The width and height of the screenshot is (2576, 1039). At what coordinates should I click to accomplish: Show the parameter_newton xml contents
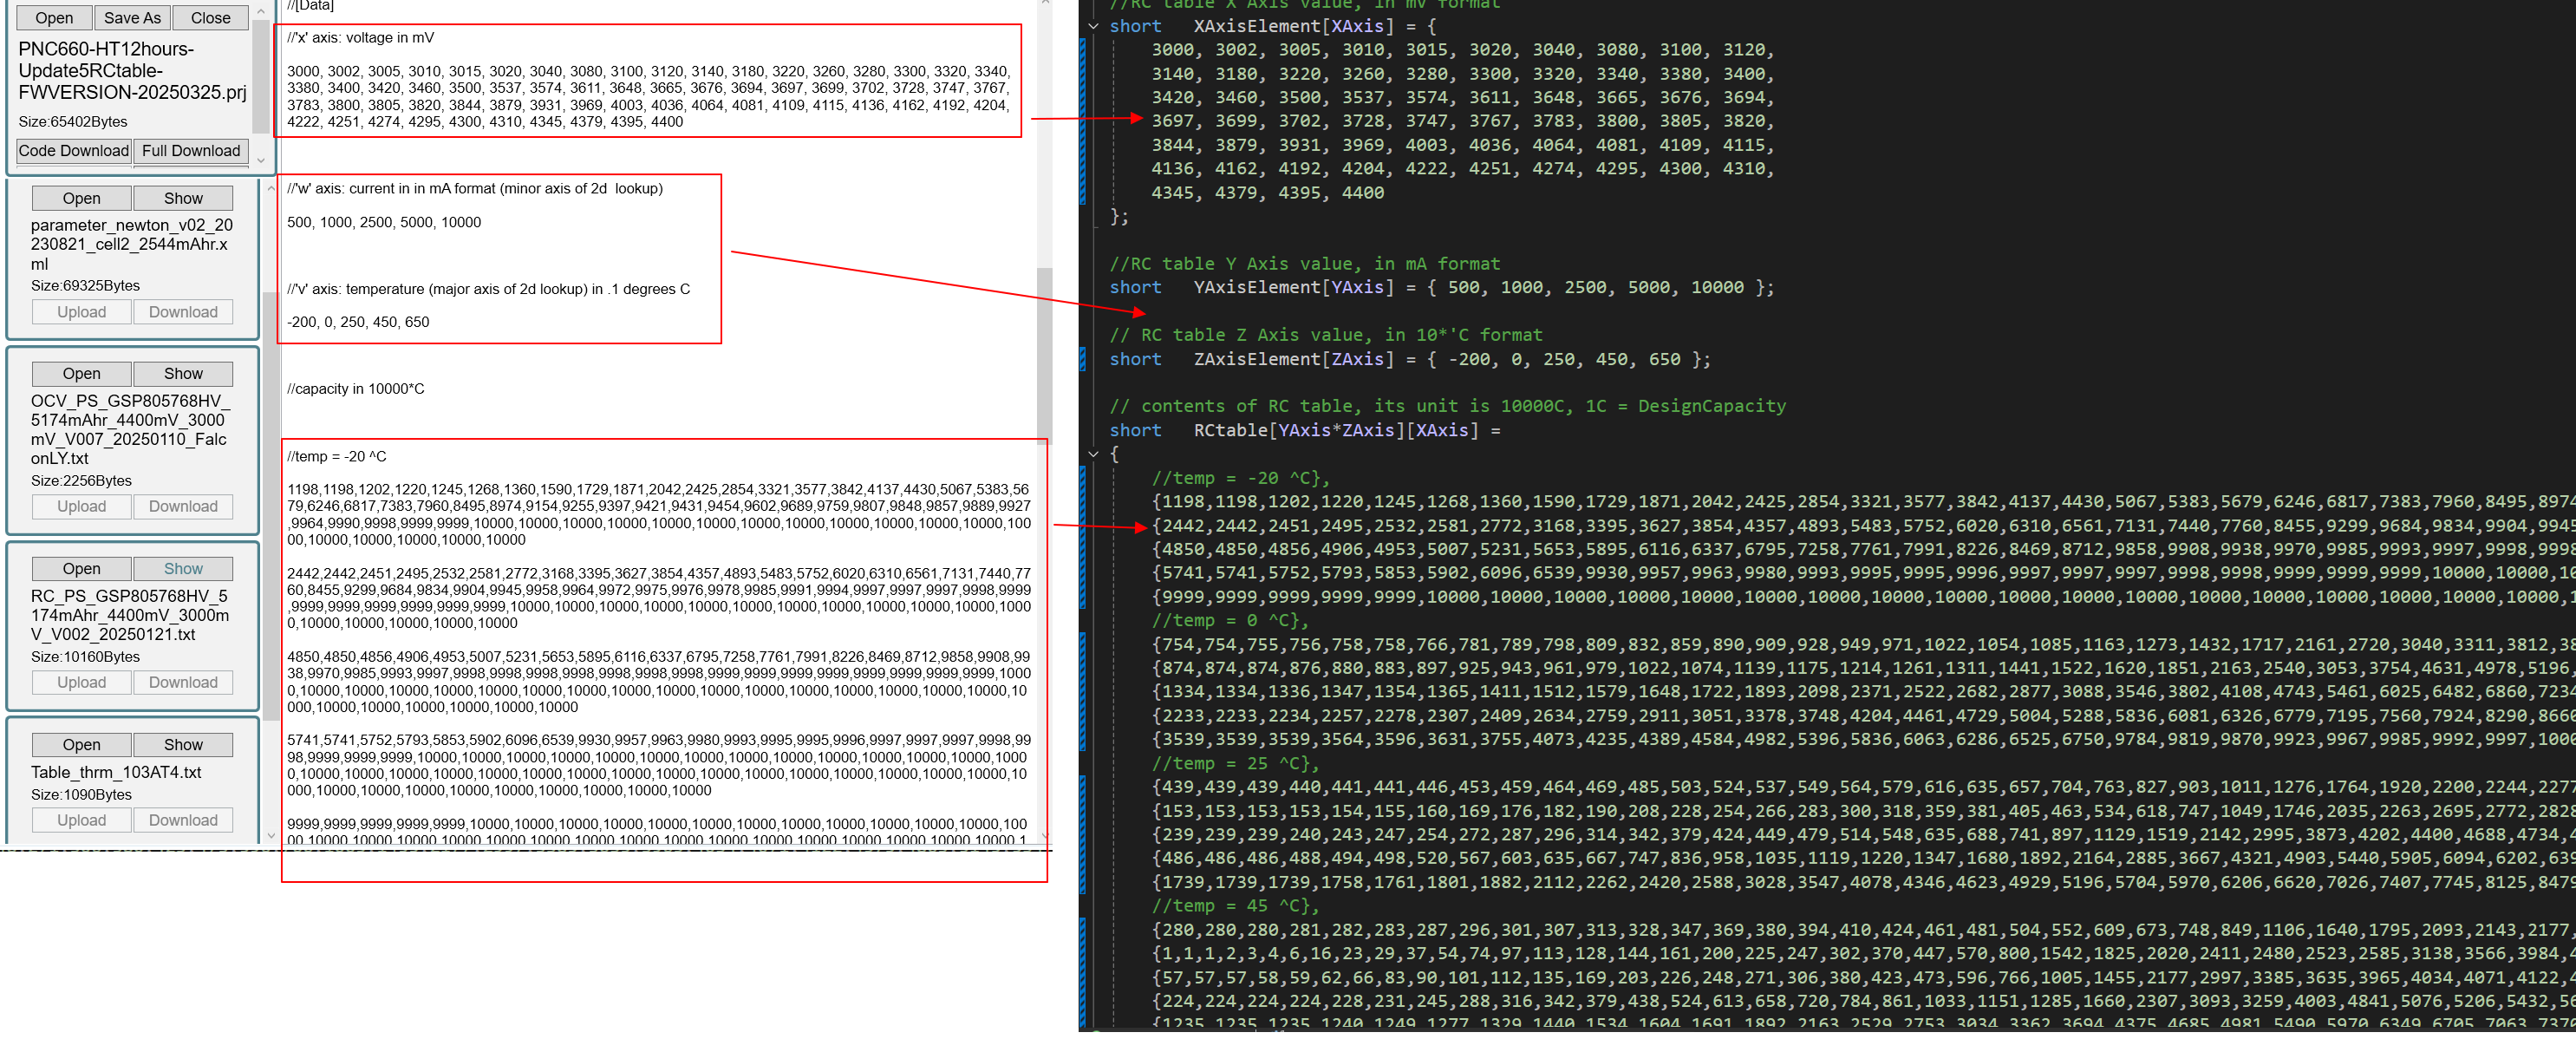[183, 198]
